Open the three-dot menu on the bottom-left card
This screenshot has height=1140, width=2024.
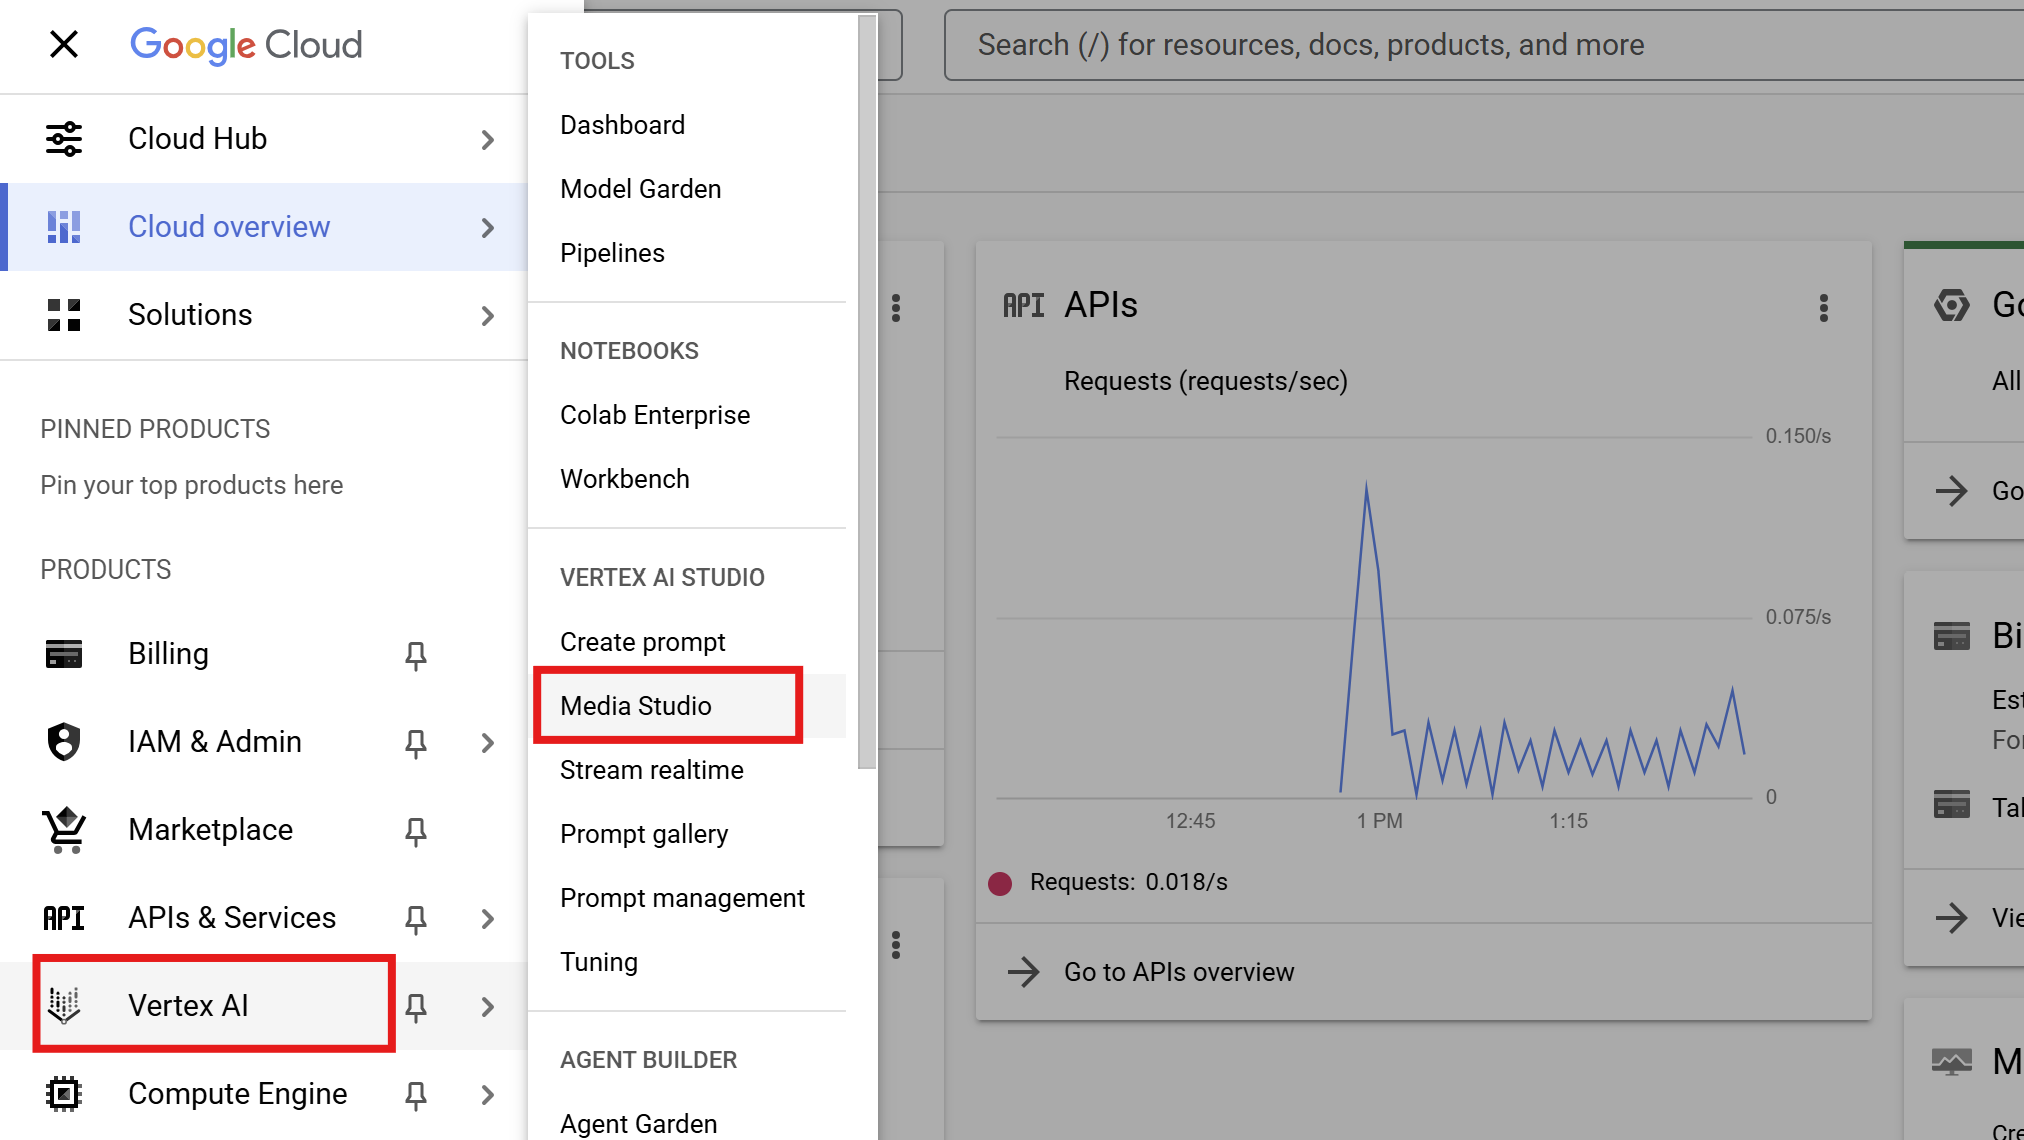point(896,945)
